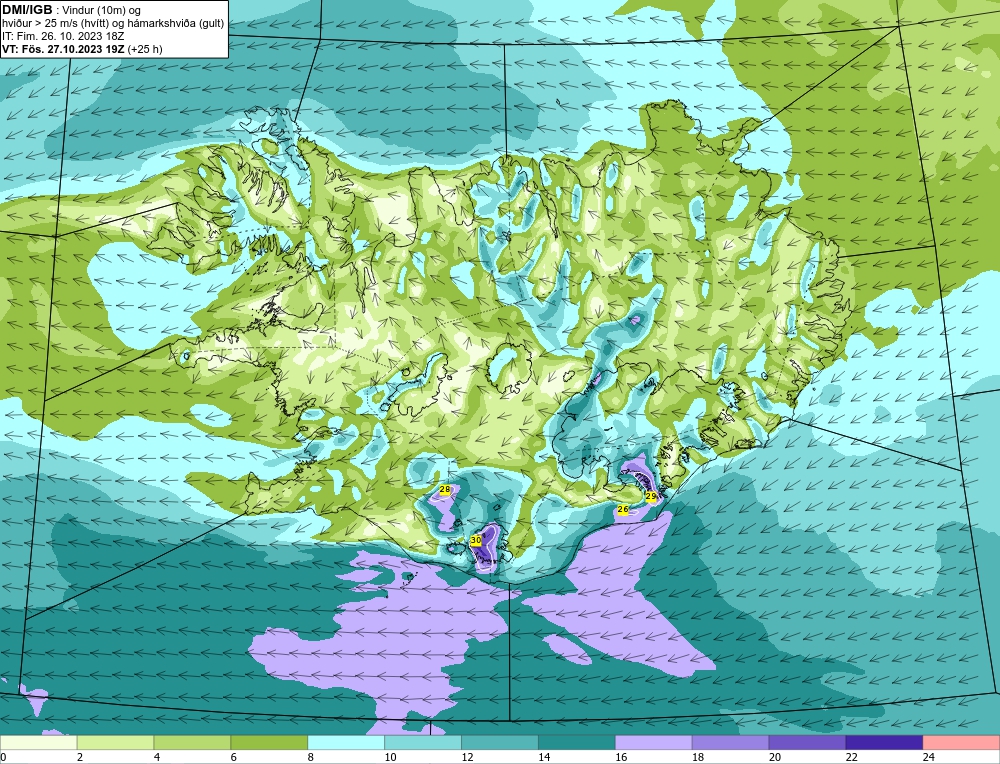Image resolution: width=1000 pixels, height=764 pixels.
Task: Click the darker green 6–8 m/s legend swatch
Action: pyautogui.click(x=269, y=743)
